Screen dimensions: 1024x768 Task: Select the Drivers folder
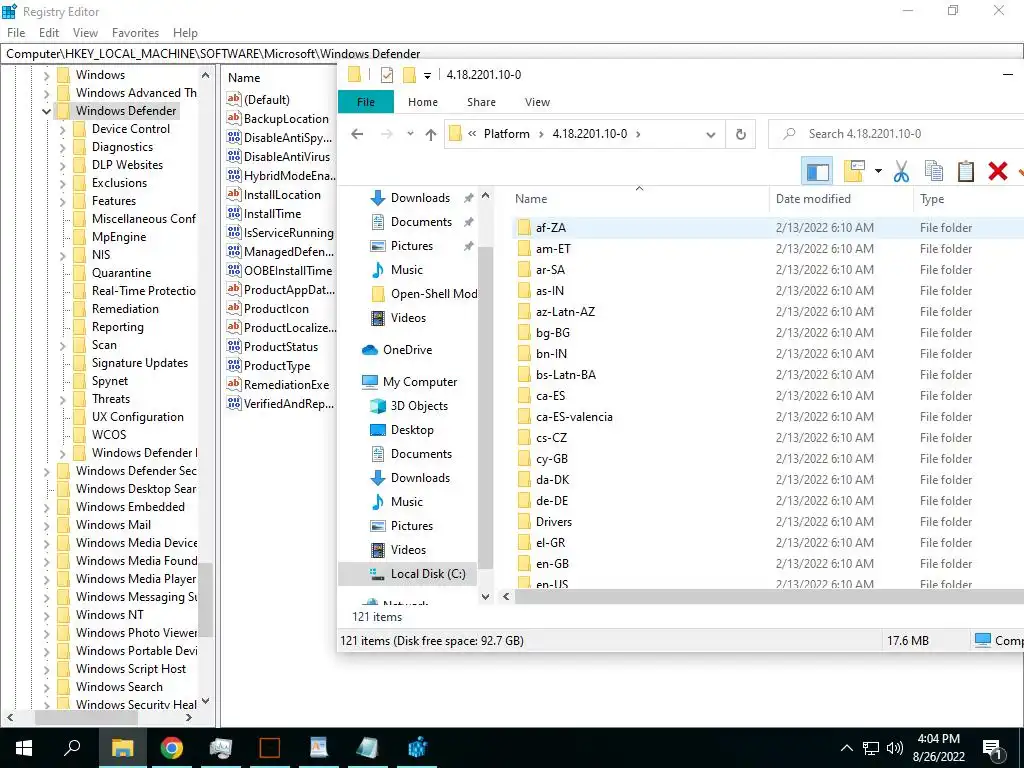[x=554, y=522]
